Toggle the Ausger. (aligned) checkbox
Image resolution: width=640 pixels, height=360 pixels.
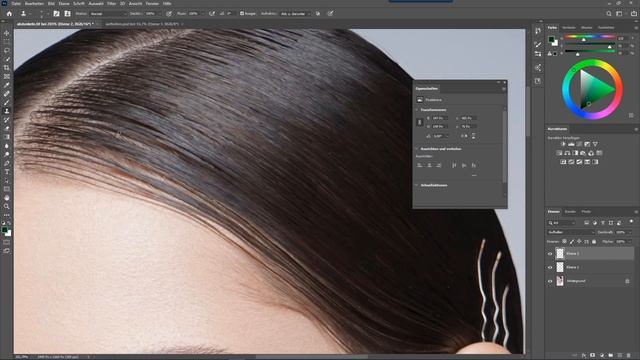pyautogui.click(x=242, y=13)
